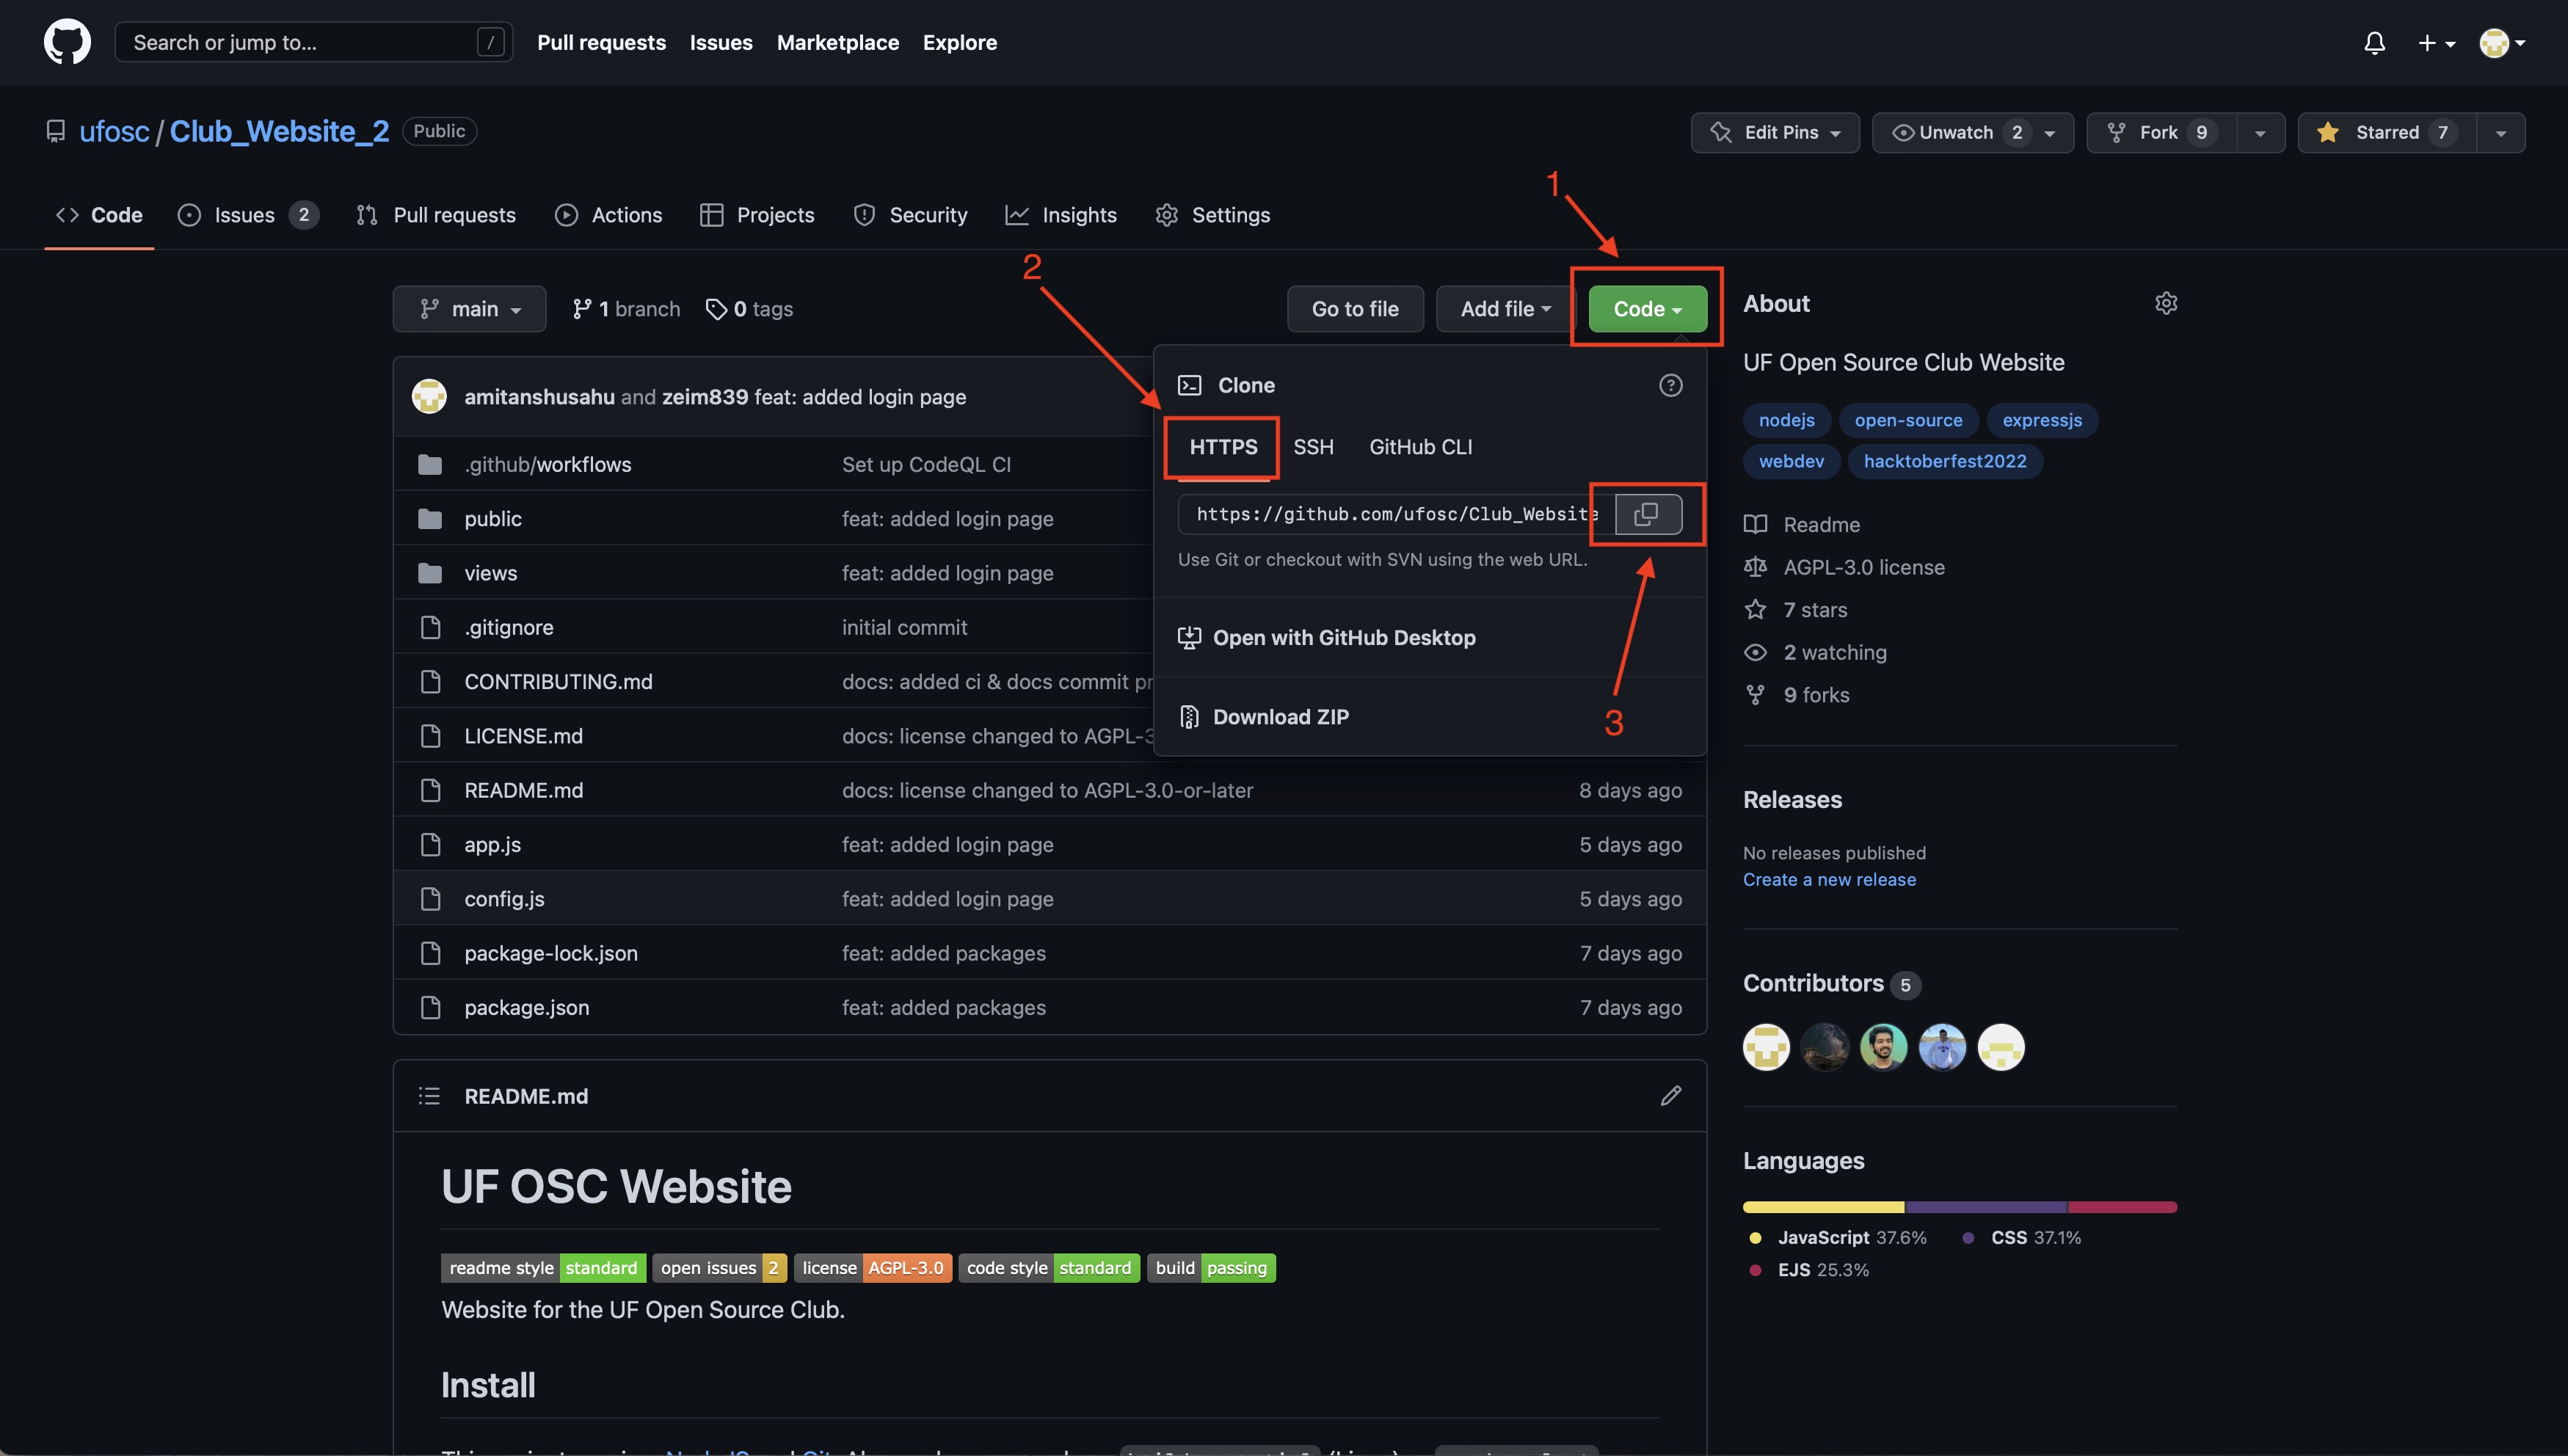The image size is (2568, 1456).
Task: Expand the Unwatch dropdown
Action: coord(1972,132)
